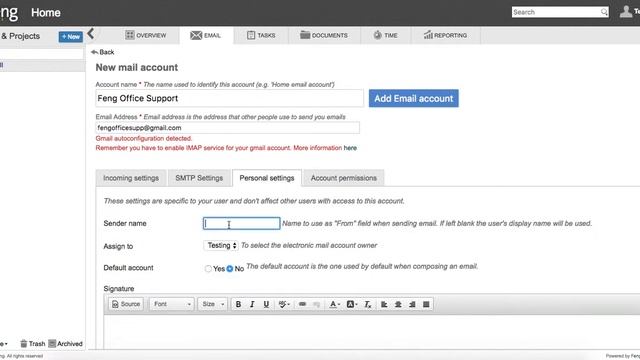Open the Overview tab
This screenshot has height=360, width=640.
click(x=146, y=36)
